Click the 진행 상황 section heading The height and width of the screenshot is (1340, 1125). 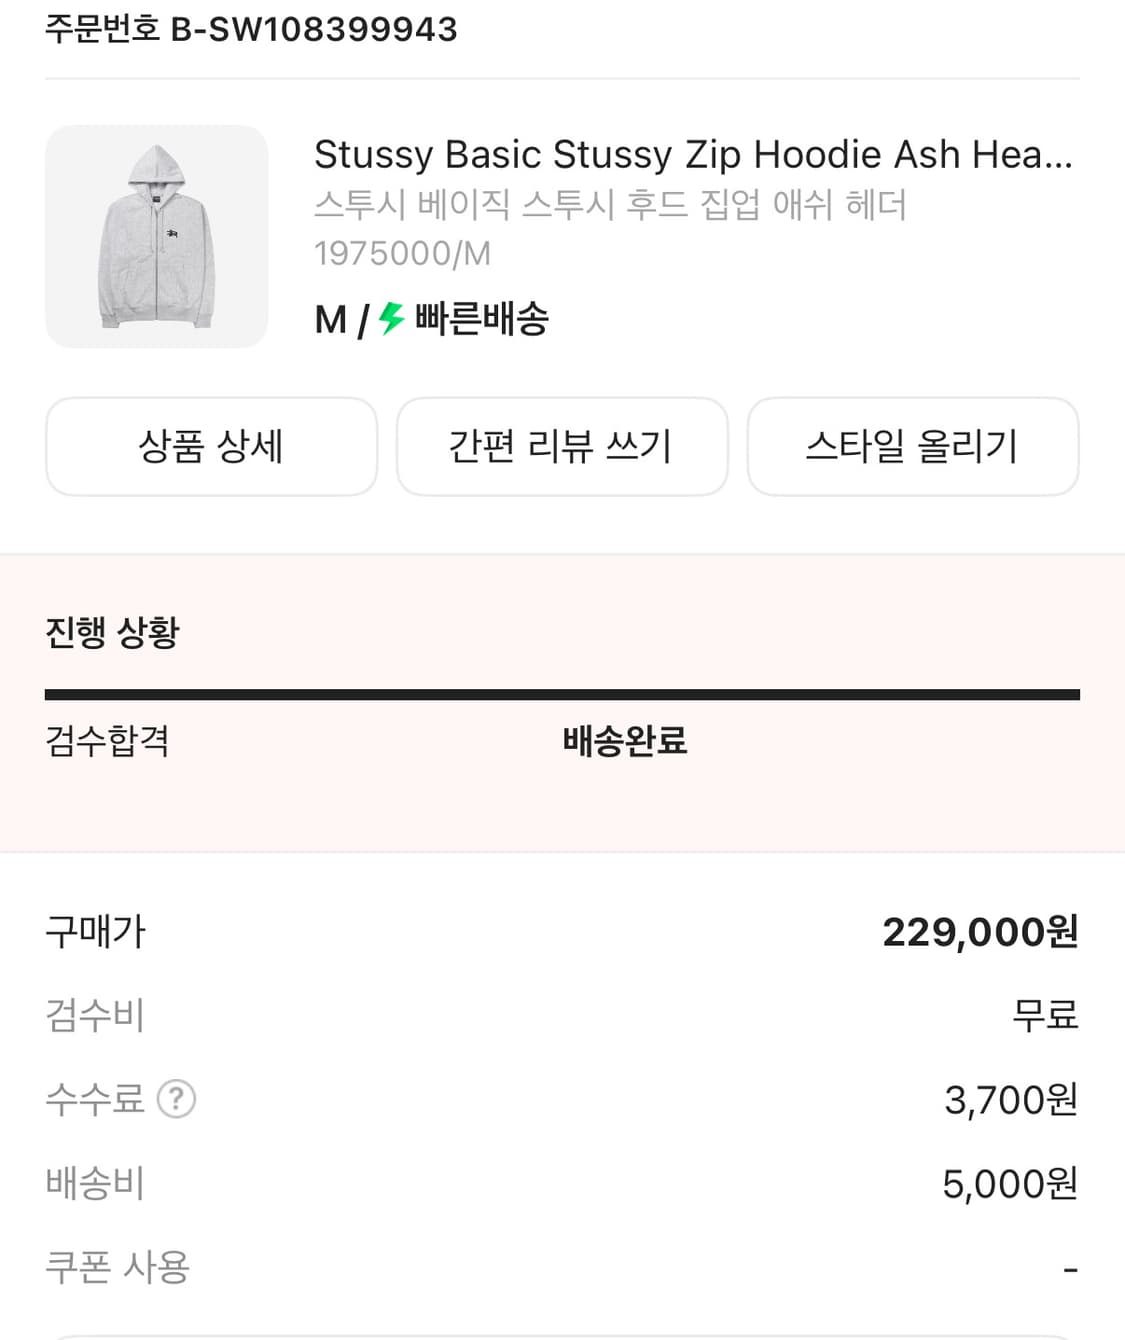point(112,632)
